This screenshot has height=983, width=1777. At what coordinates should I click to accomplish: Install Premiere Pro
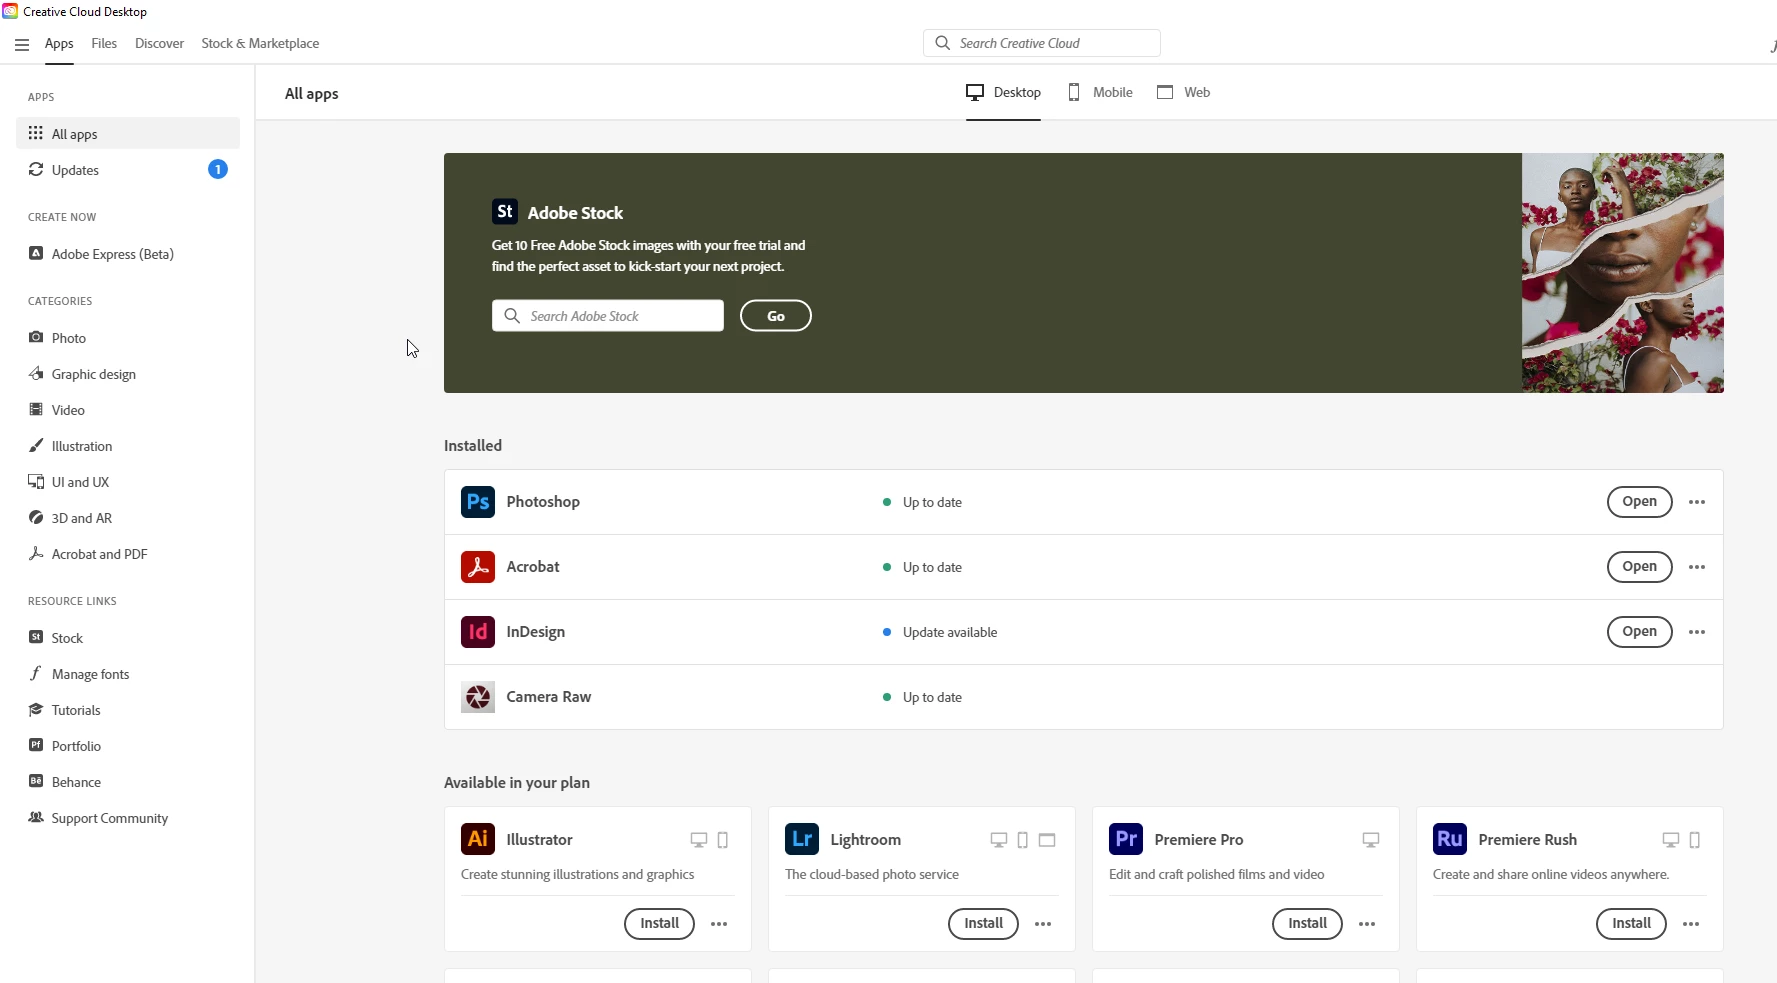tap(1307, 924)
